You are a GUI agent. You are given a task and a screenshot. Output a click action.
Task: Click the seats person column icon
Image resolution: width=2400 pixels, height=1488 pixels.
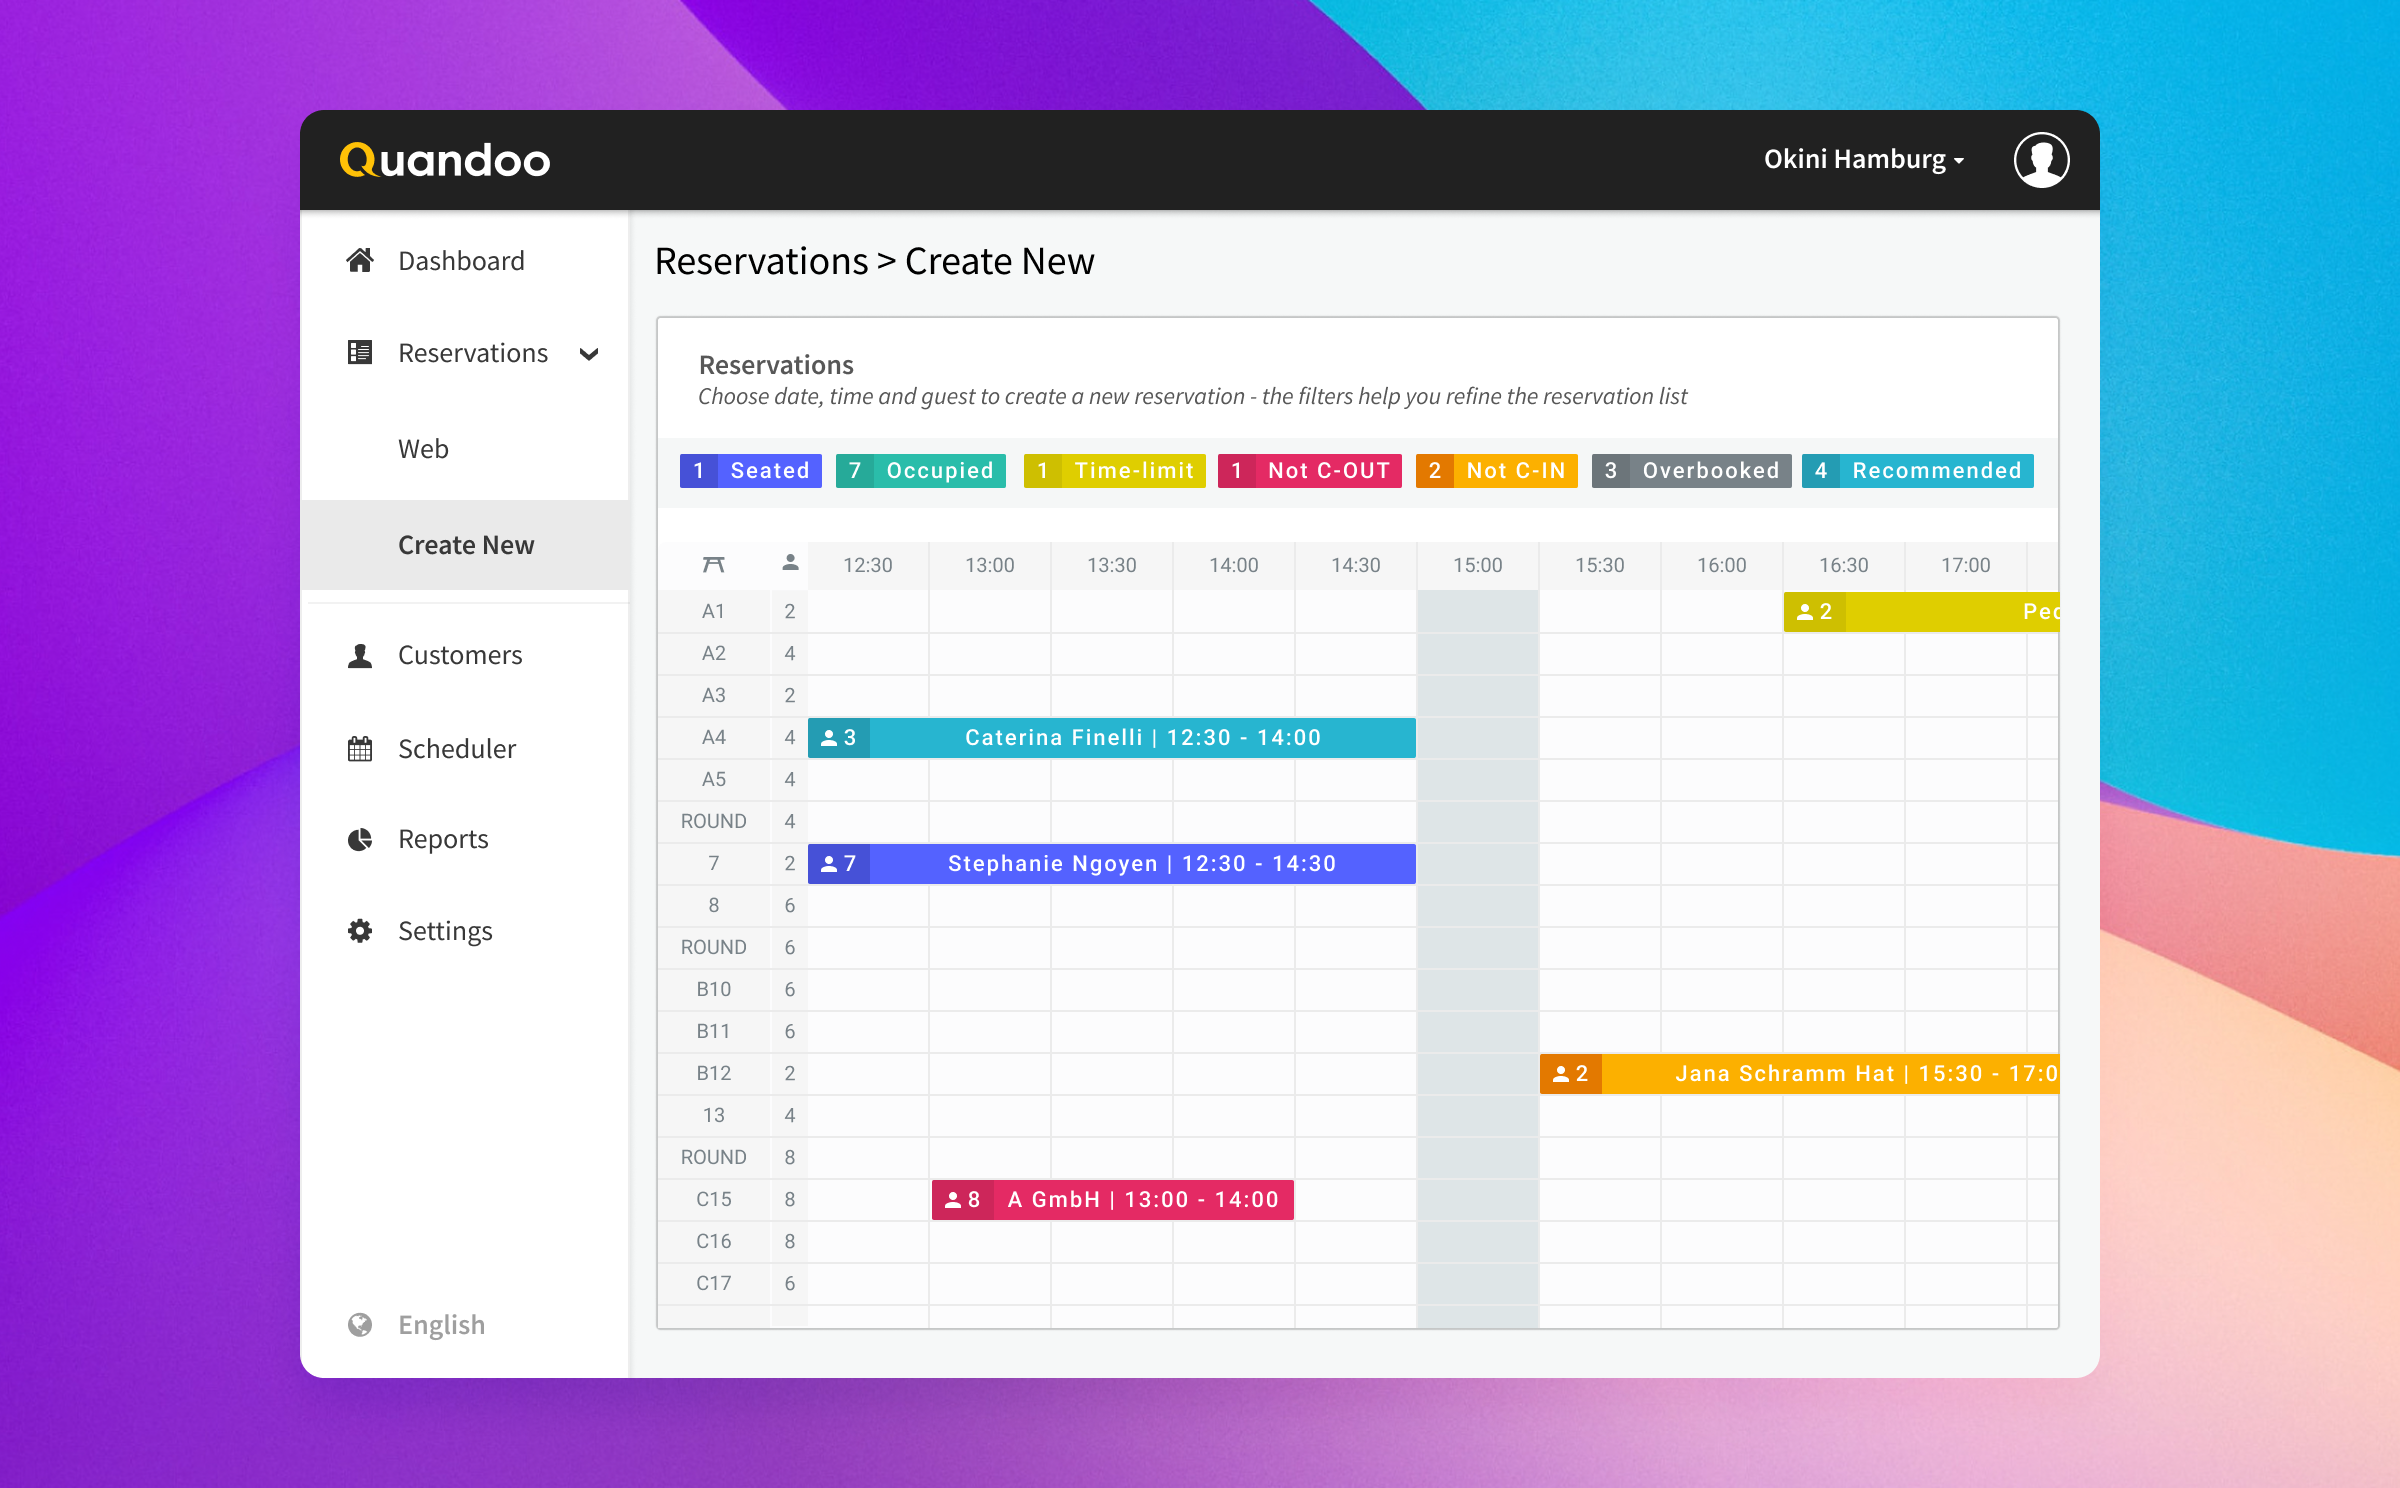click(790, 563)
